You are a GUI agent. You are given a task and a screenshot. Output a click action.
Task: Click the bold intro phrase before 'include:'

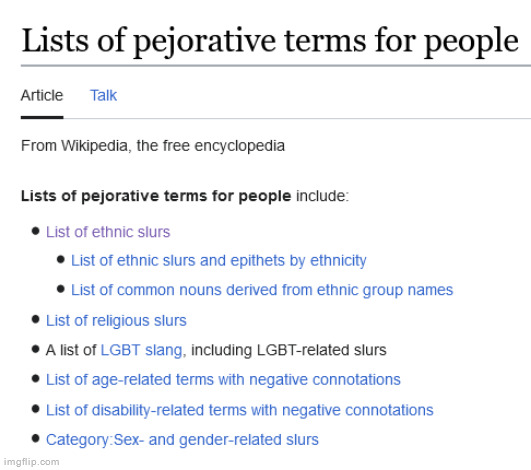pos(156,196)
